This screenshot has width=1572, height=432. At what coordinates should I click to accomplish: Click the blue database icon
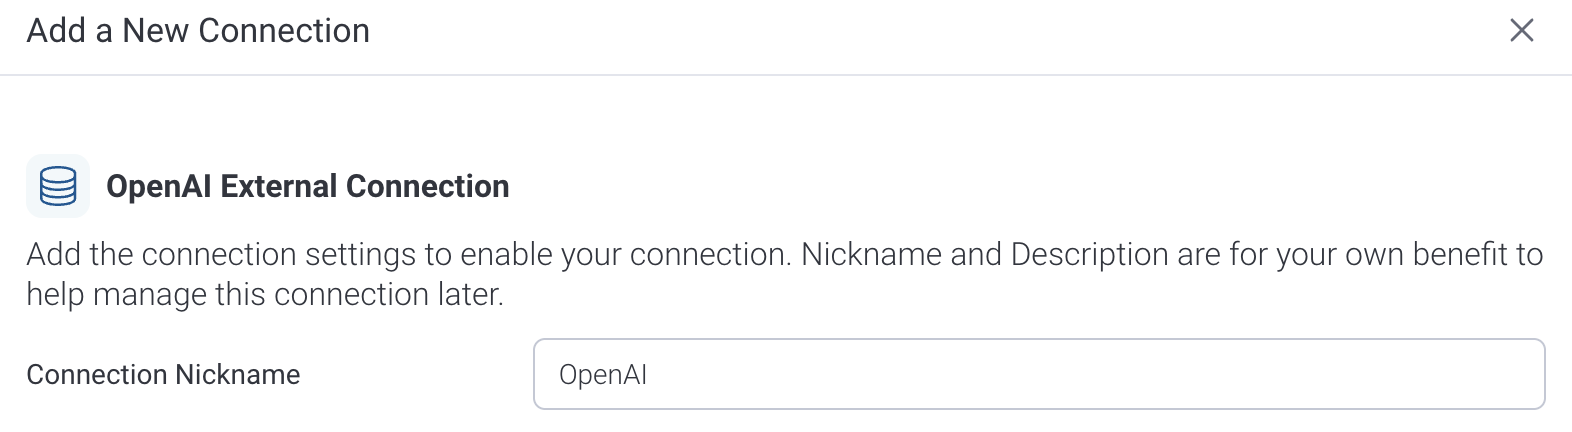(x=58, y=186)
